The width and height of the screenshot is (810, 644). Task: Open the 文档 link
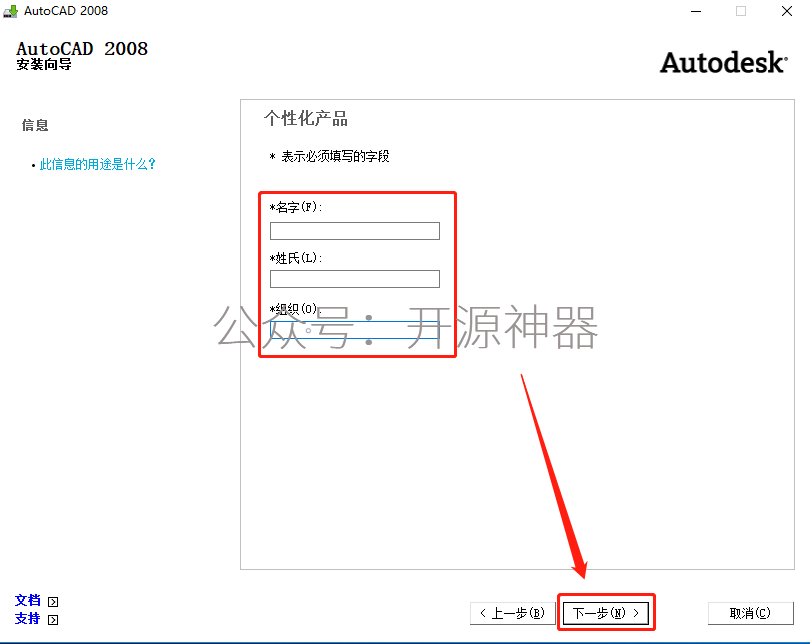[x=27, y=600]
